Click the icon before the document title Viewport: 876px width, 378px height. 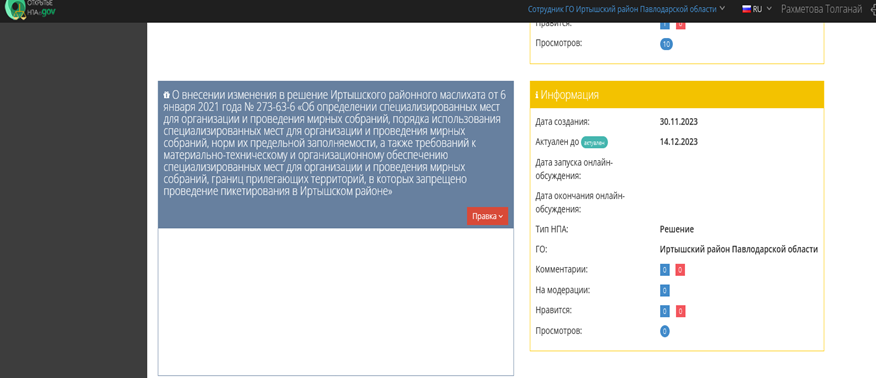click(x=166, y=95)
